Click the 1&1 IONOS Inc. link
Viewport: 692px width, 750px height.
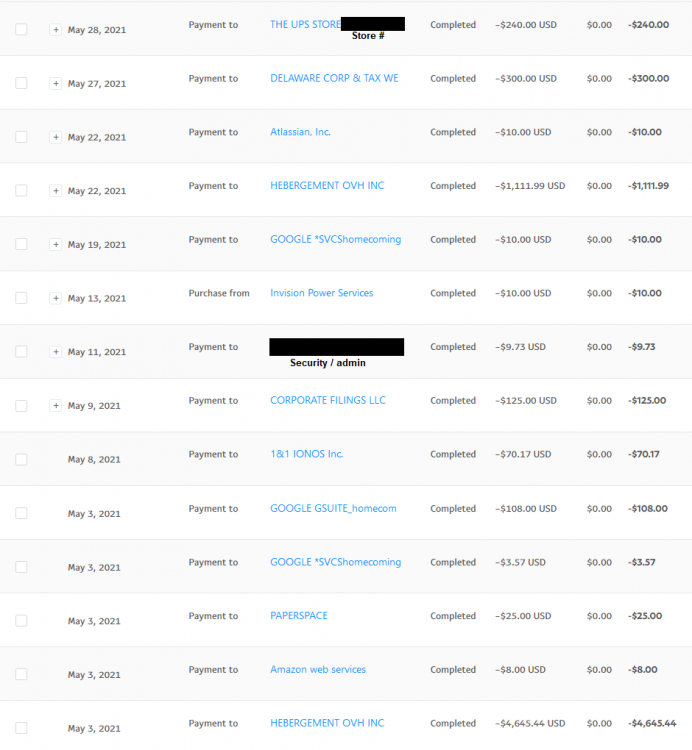(306, 454)
